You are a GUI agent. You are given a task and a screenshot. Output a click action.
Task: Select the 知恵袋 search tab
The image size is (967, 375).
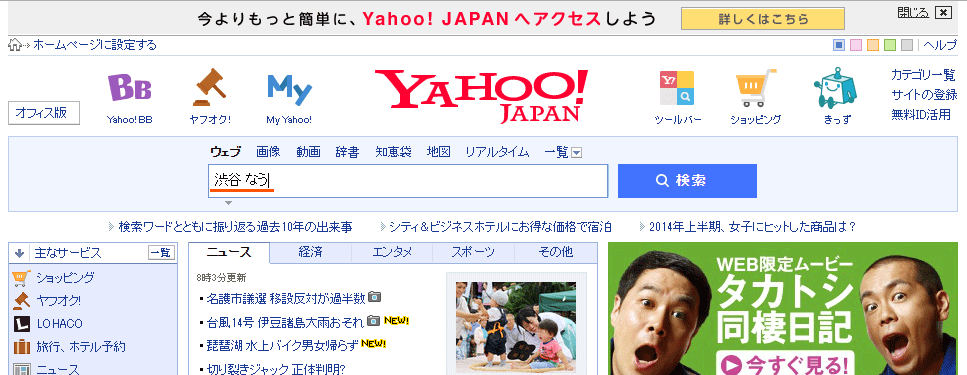tap(393, 152)
